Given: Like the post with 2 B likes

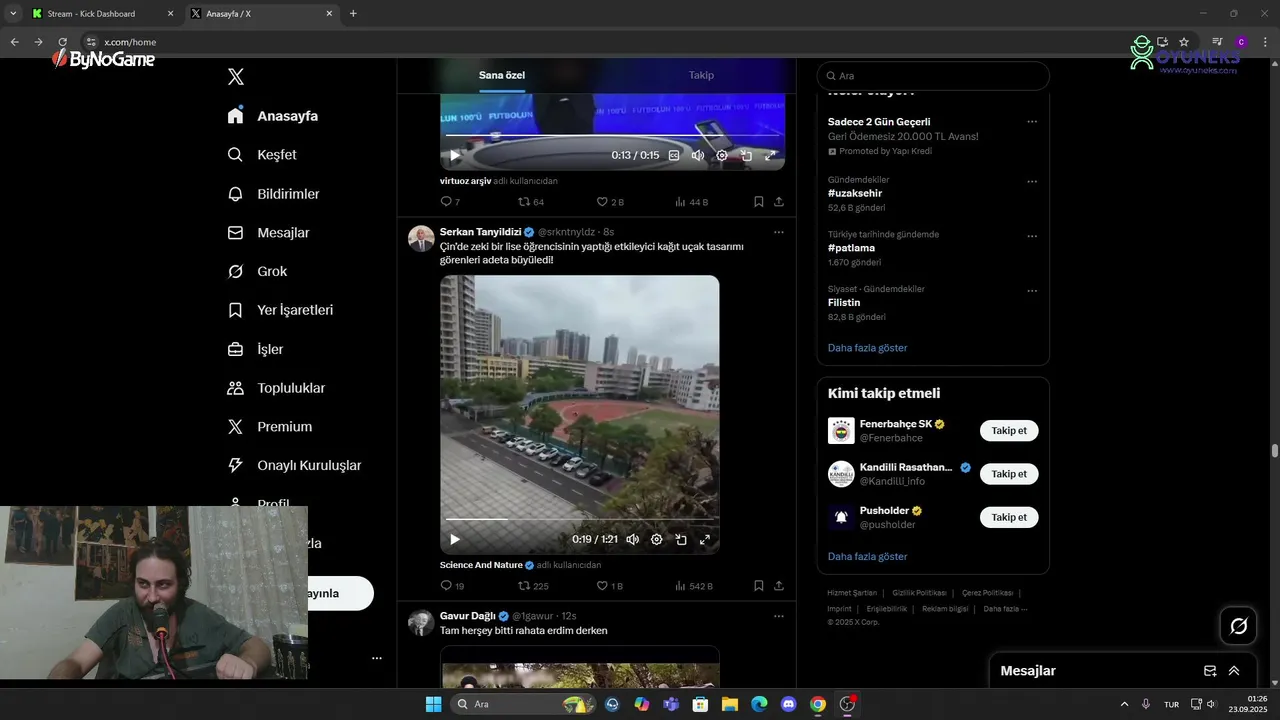Looking at the screenshot, I should (x=610, y=202).
